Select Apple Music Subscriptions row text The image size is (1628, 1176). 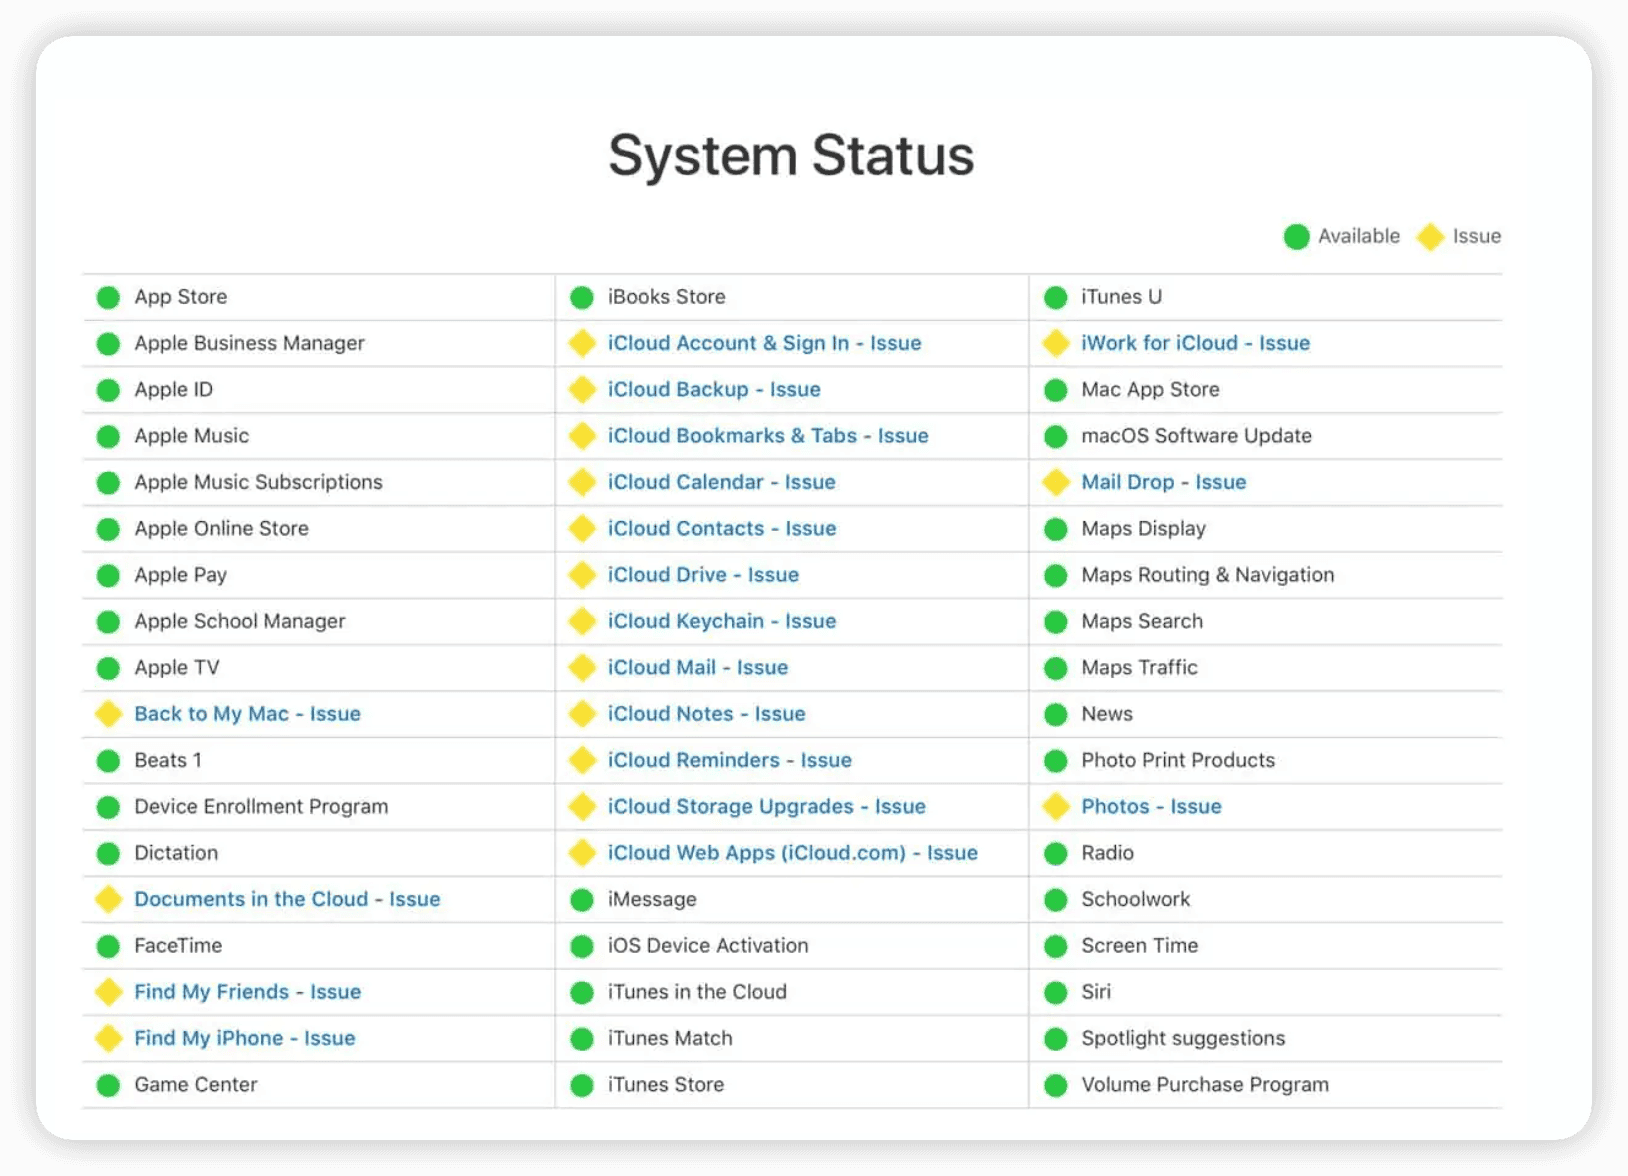pos(258,482)
